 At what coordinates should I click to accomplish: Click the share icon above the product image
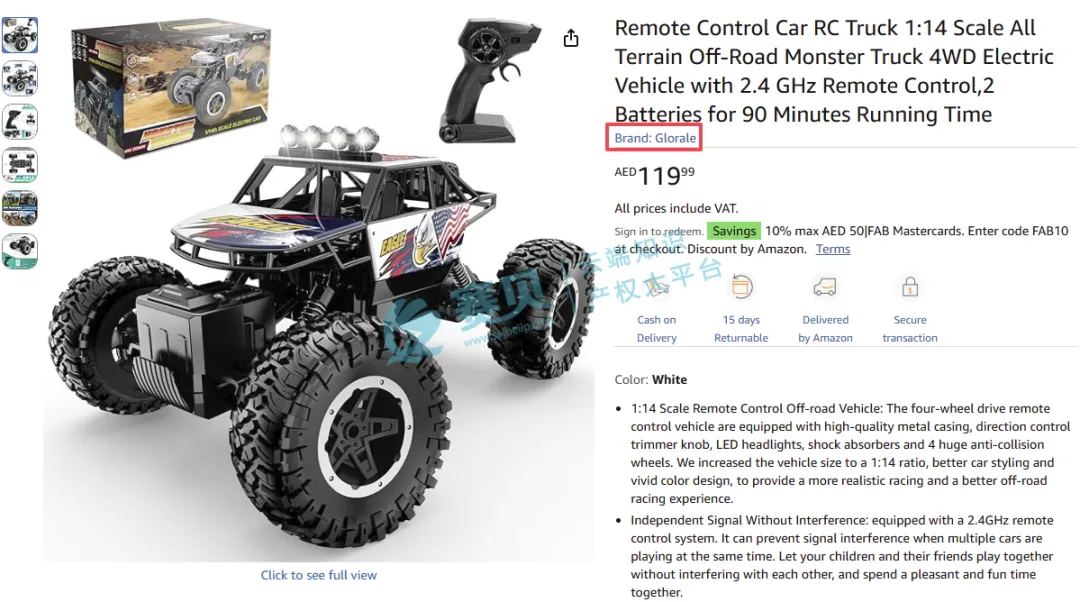tap(571, 38)
